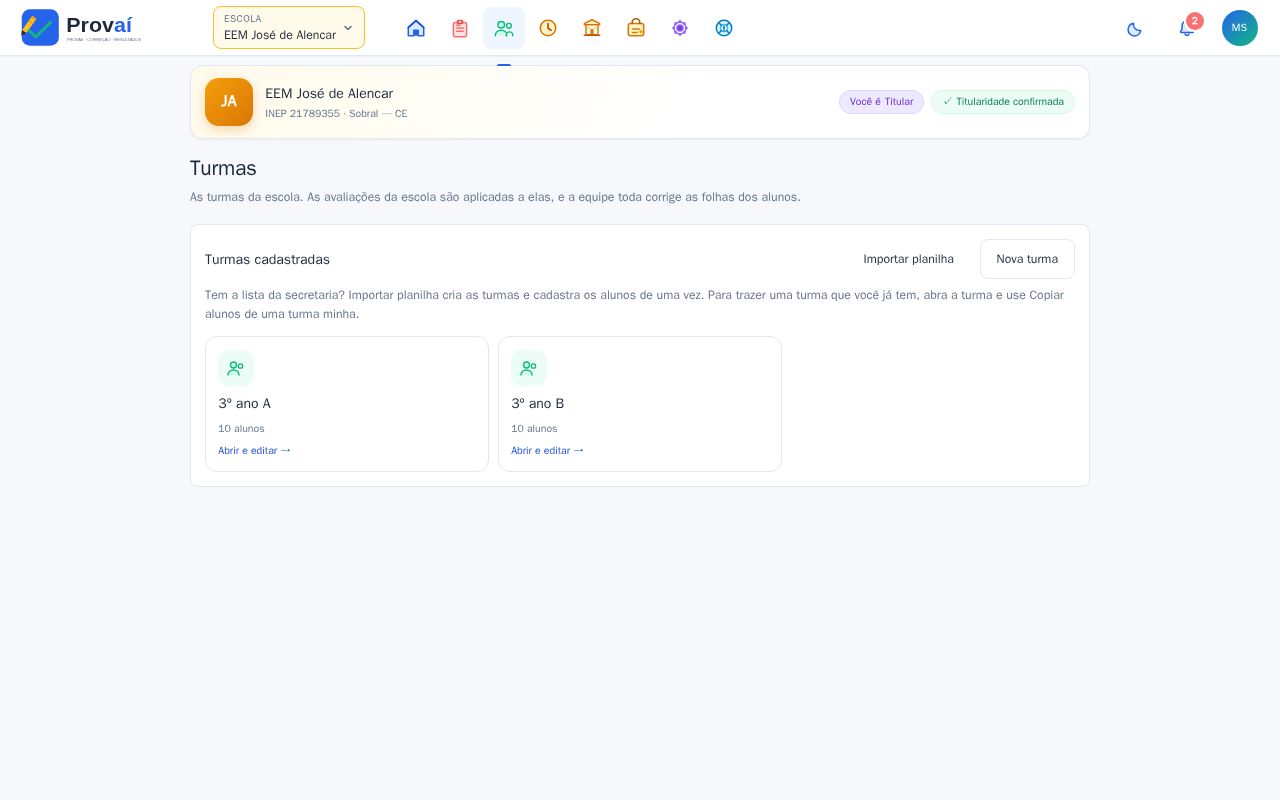Select the green people classes icon
The width and height of the screenshot is (1280, 800).
504,28
